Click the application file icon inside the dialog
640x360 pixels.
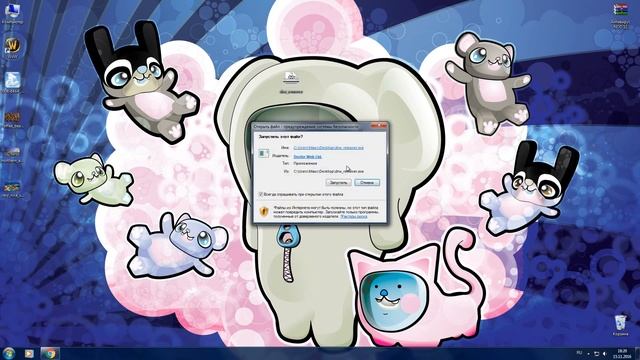coord(264,153)
